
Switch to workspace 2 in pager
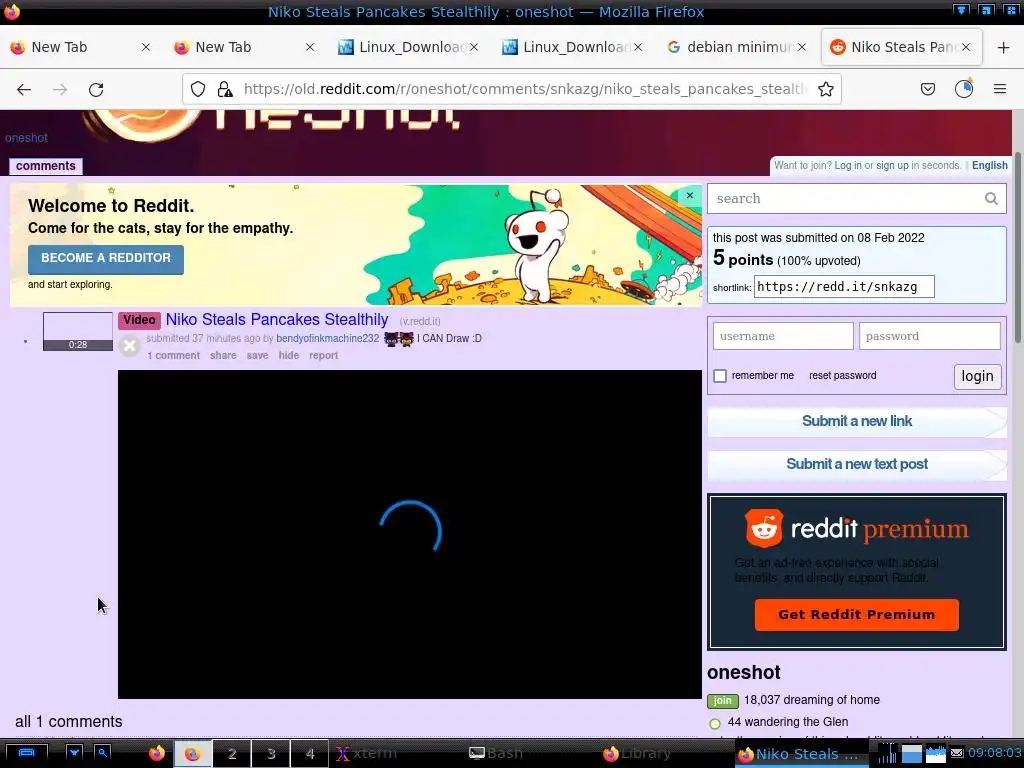[232, 754]
